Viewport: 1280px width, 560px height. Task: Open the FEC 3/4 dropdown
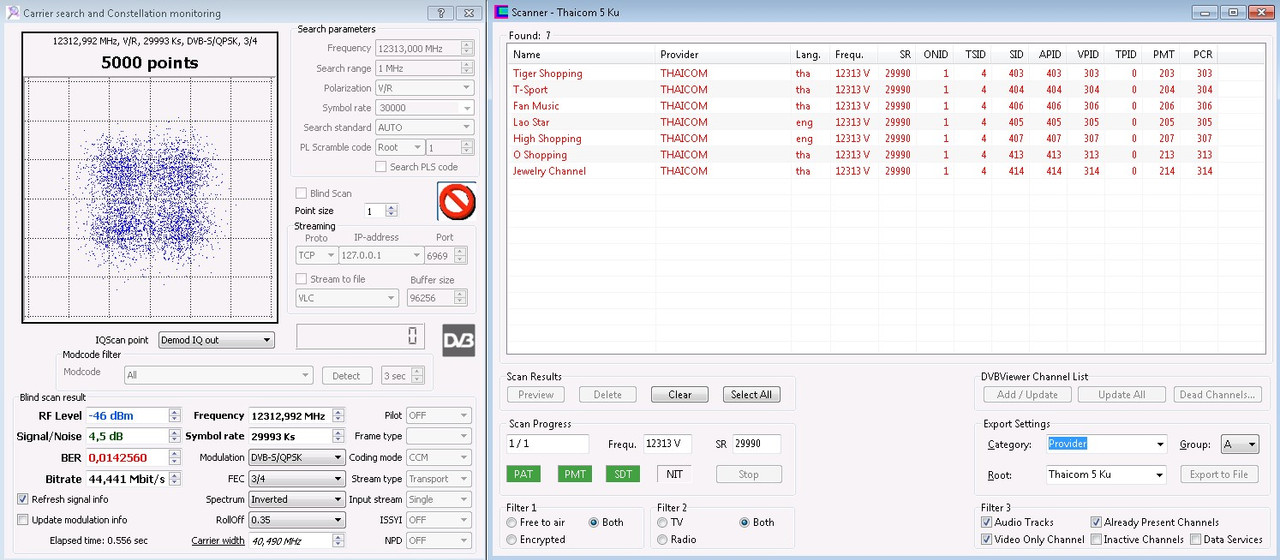pos(297,478)
